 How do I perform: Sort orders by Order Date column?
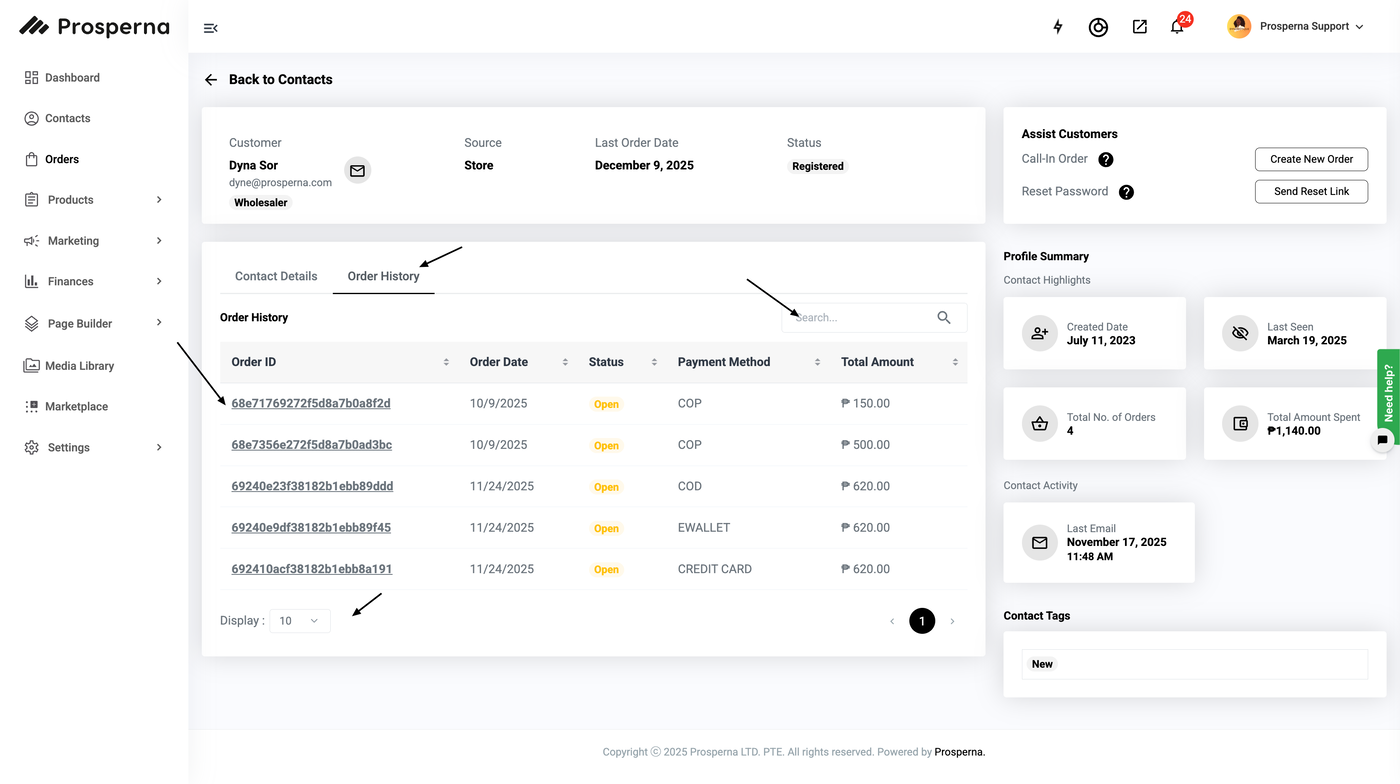point(565,362)
